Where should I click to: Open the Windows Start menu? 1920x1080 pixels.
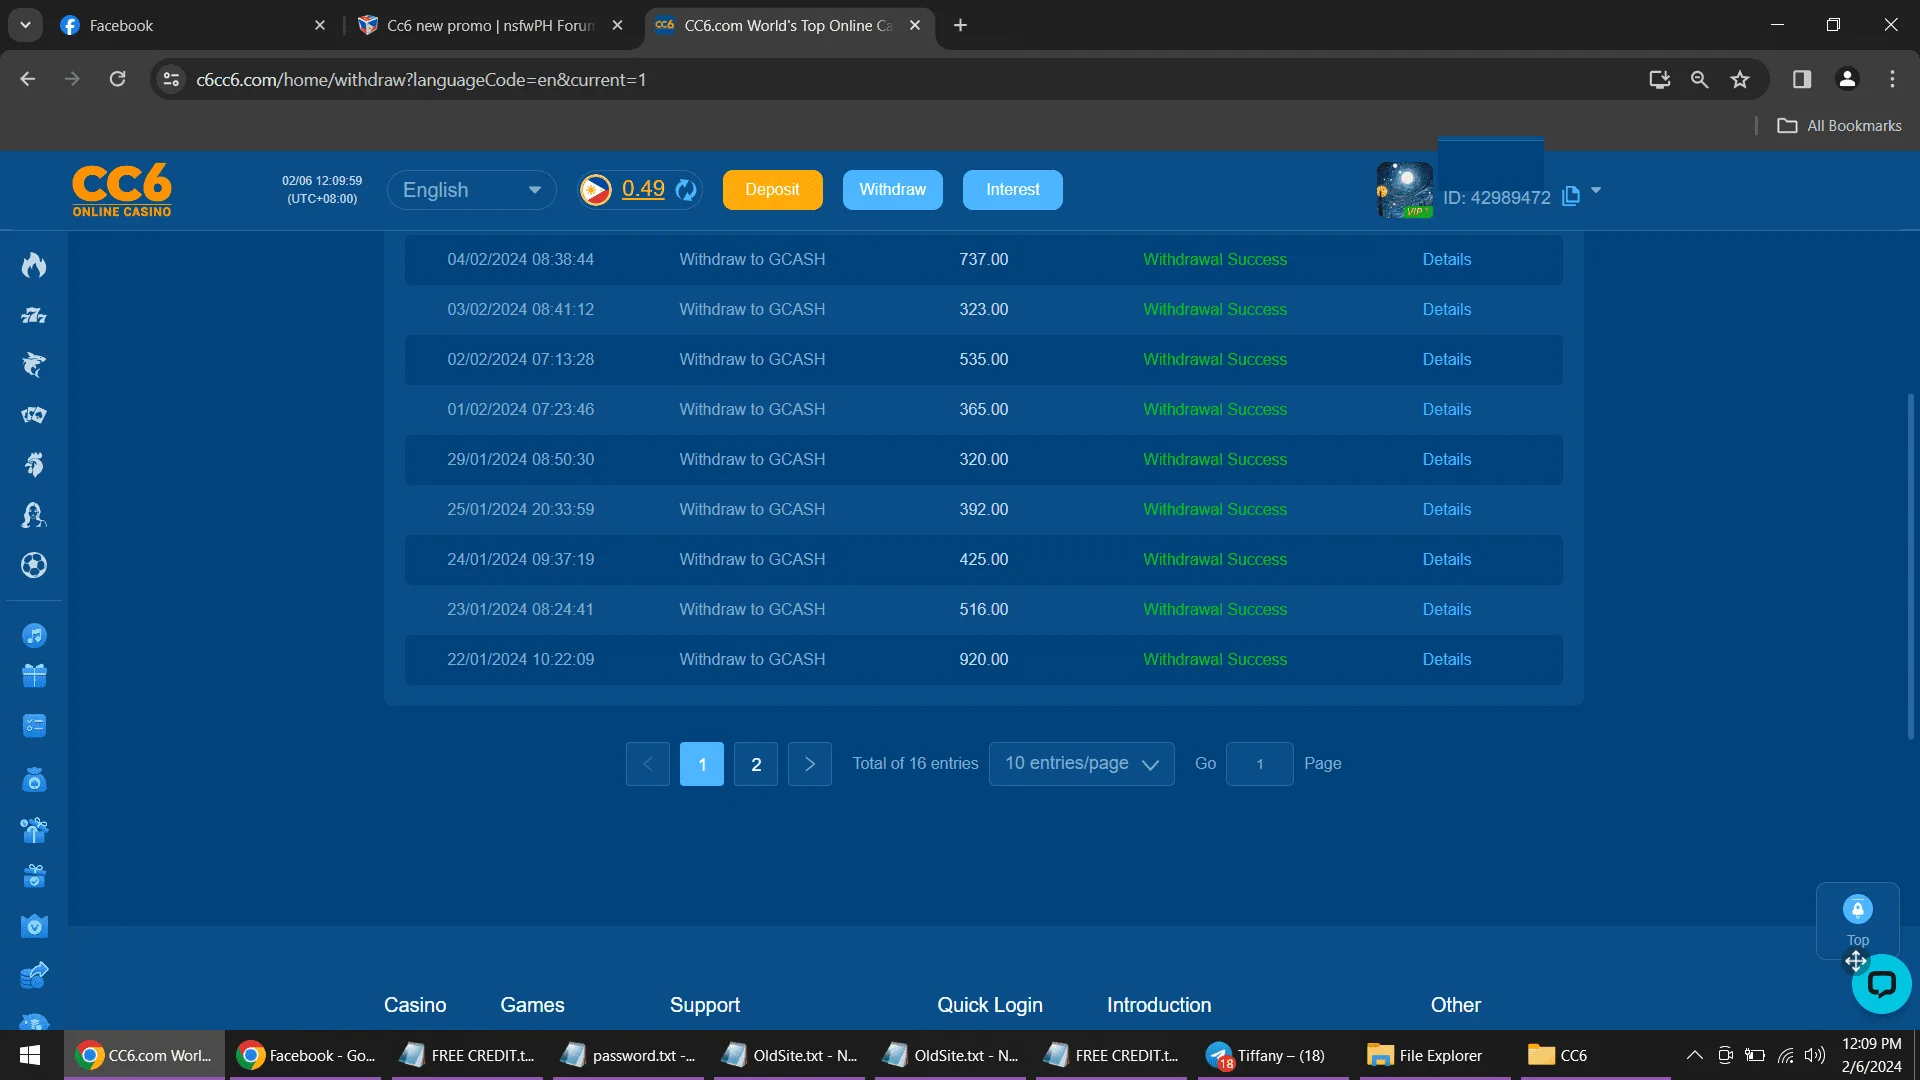[30, 1055]
